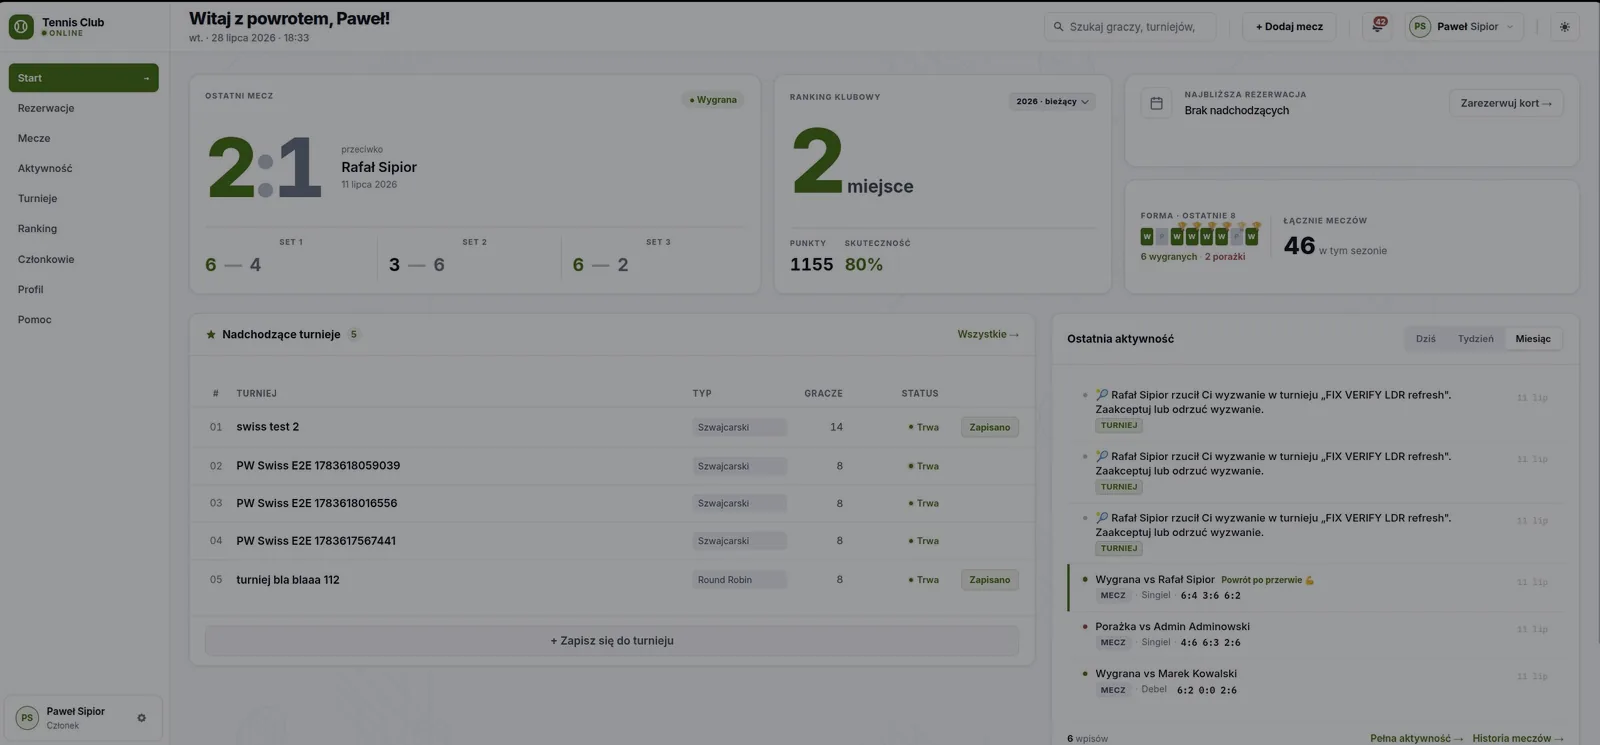Image resolution: width=1600 pixels, height=745 pixels.
Task: Click the "6 wpisów" entries count
Action: (x=1087, y=739)
